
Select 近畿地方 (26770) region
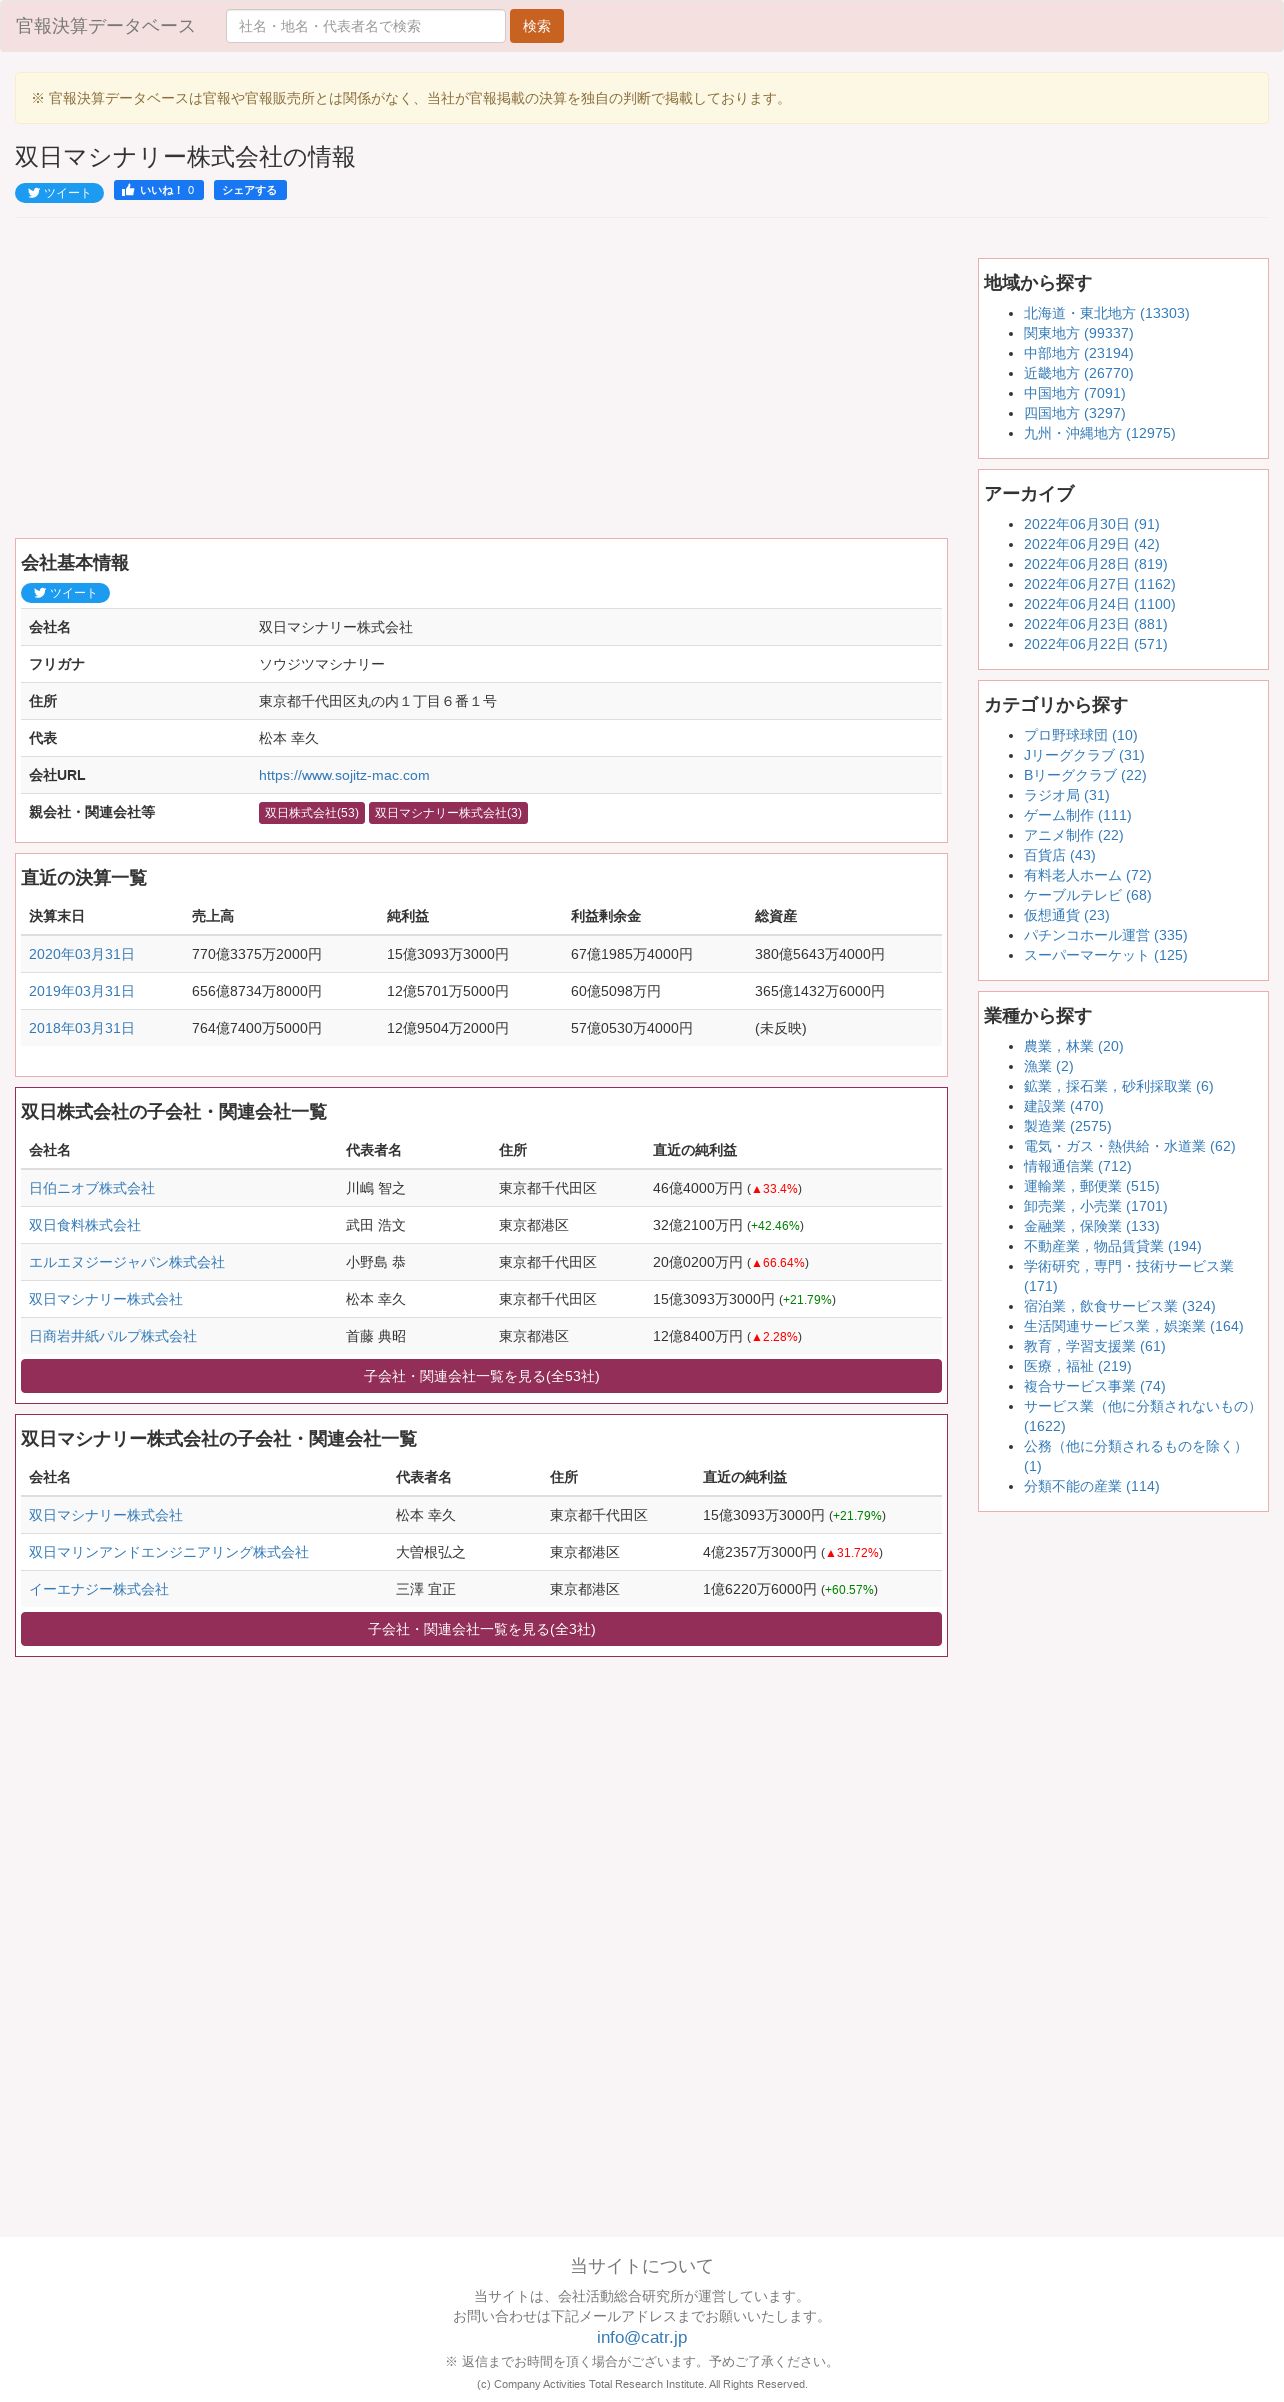pos(1079,373)
